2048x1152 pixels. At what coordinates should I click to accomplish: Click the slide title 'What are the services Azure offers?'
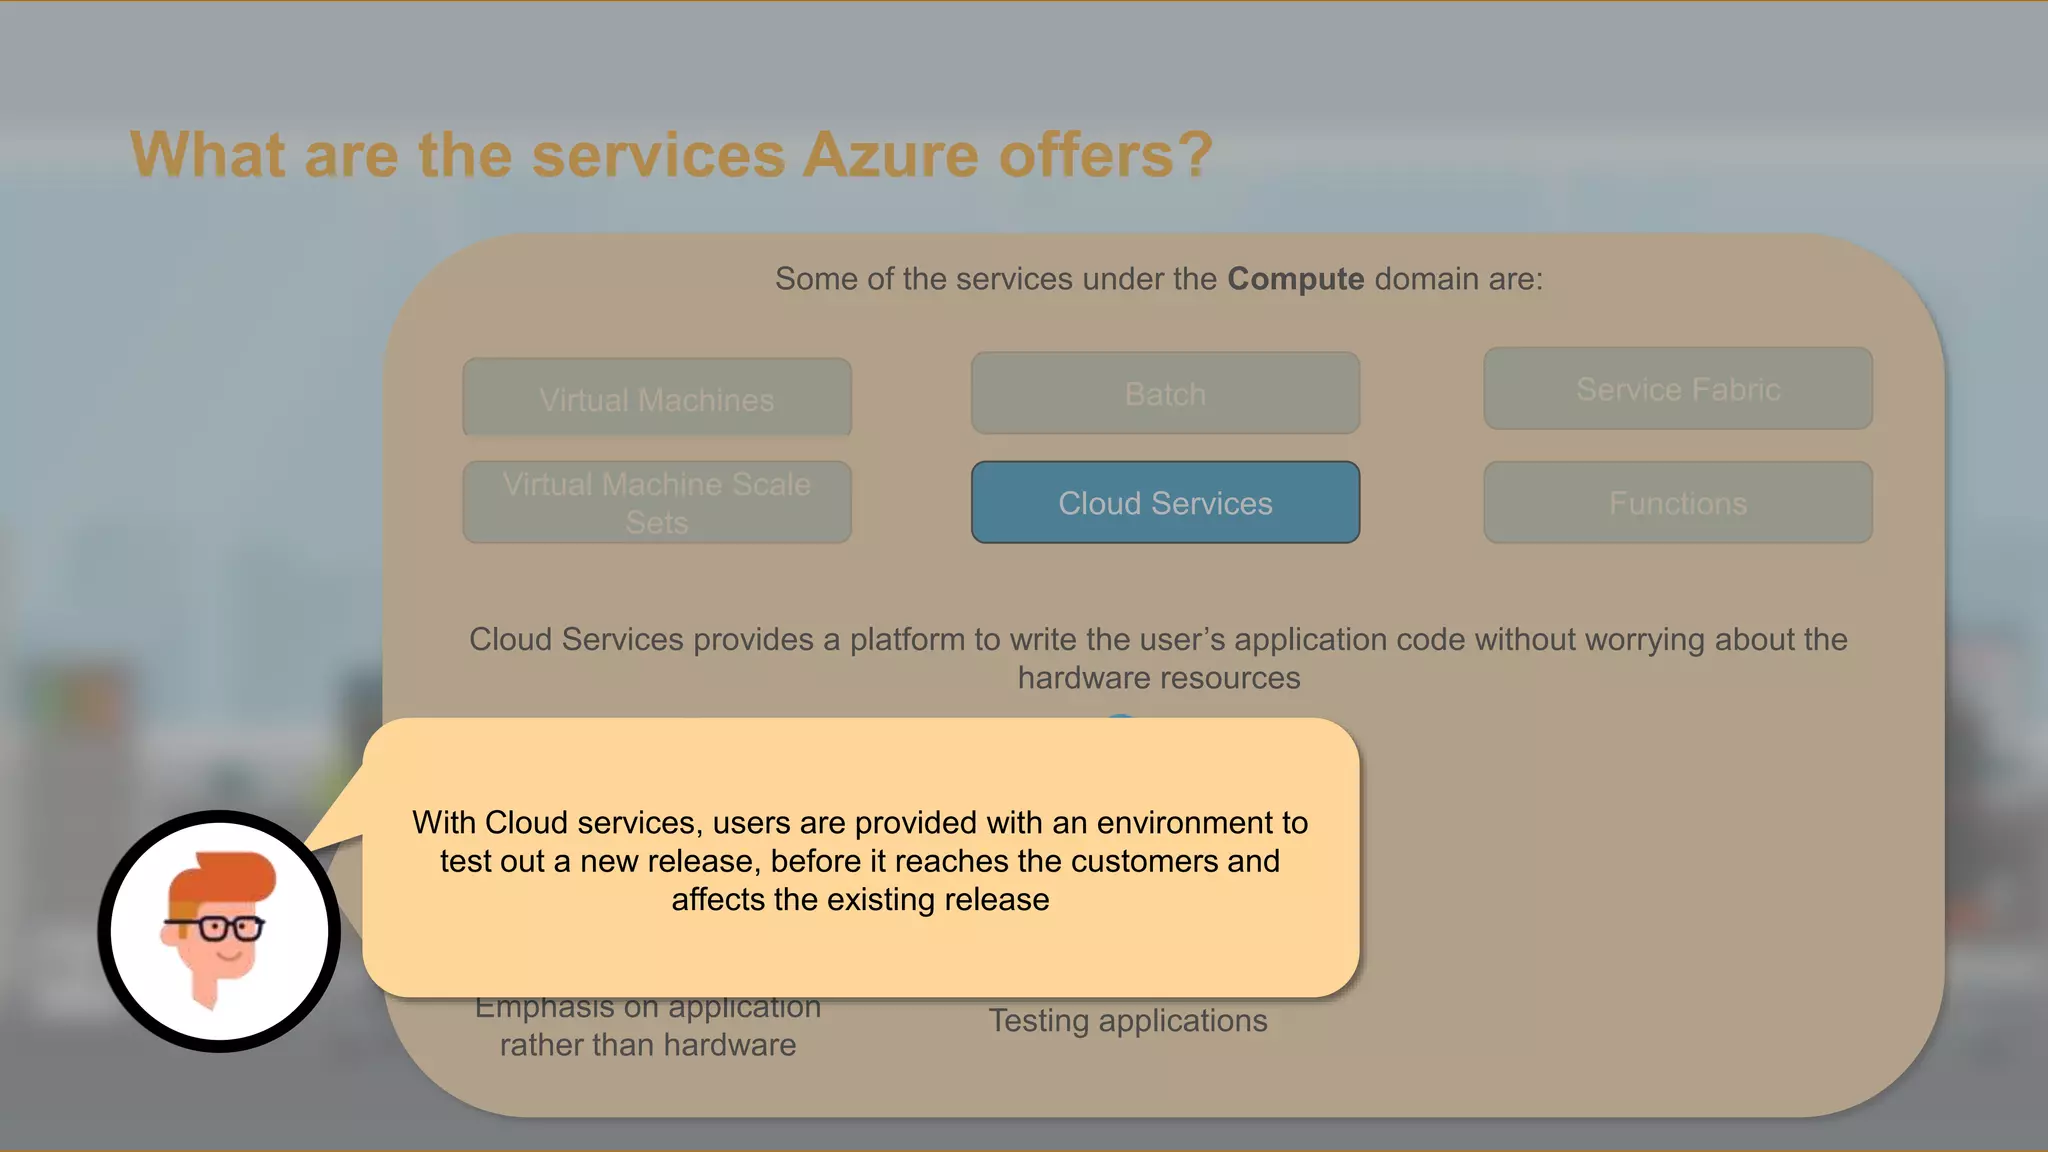pyautogui.click(x=671, y=155)
